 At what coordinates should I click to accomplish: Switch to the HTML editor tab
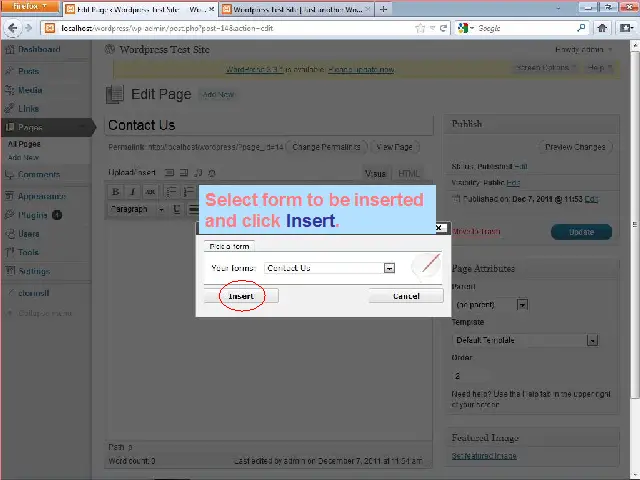point(410,173)
